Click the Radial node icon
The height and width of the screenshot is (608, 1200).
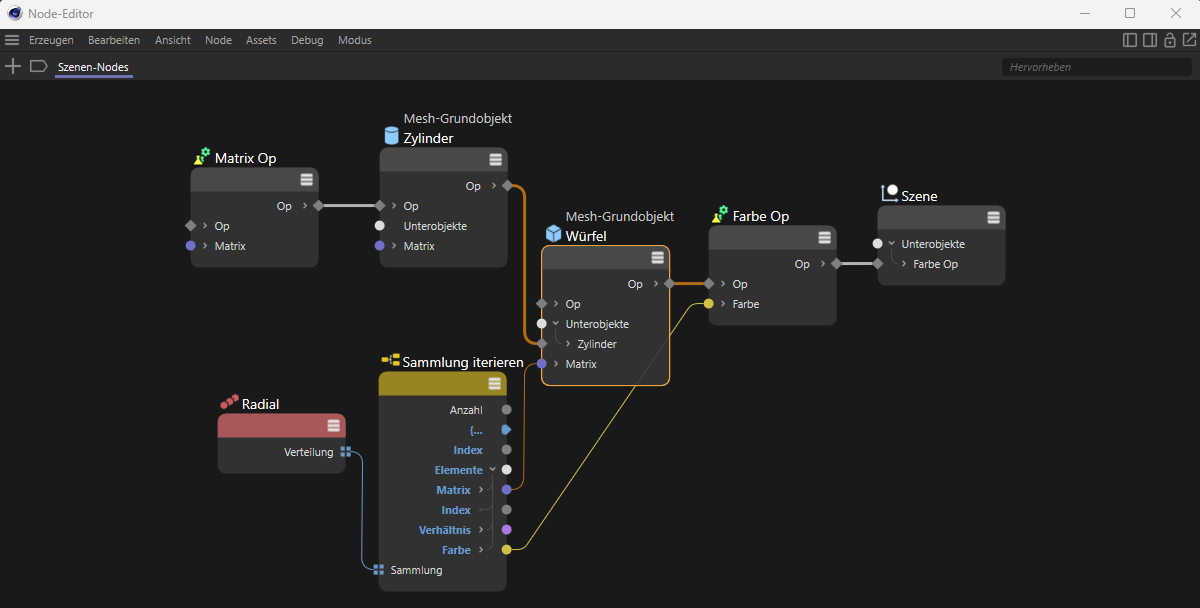tap(229, 402)
